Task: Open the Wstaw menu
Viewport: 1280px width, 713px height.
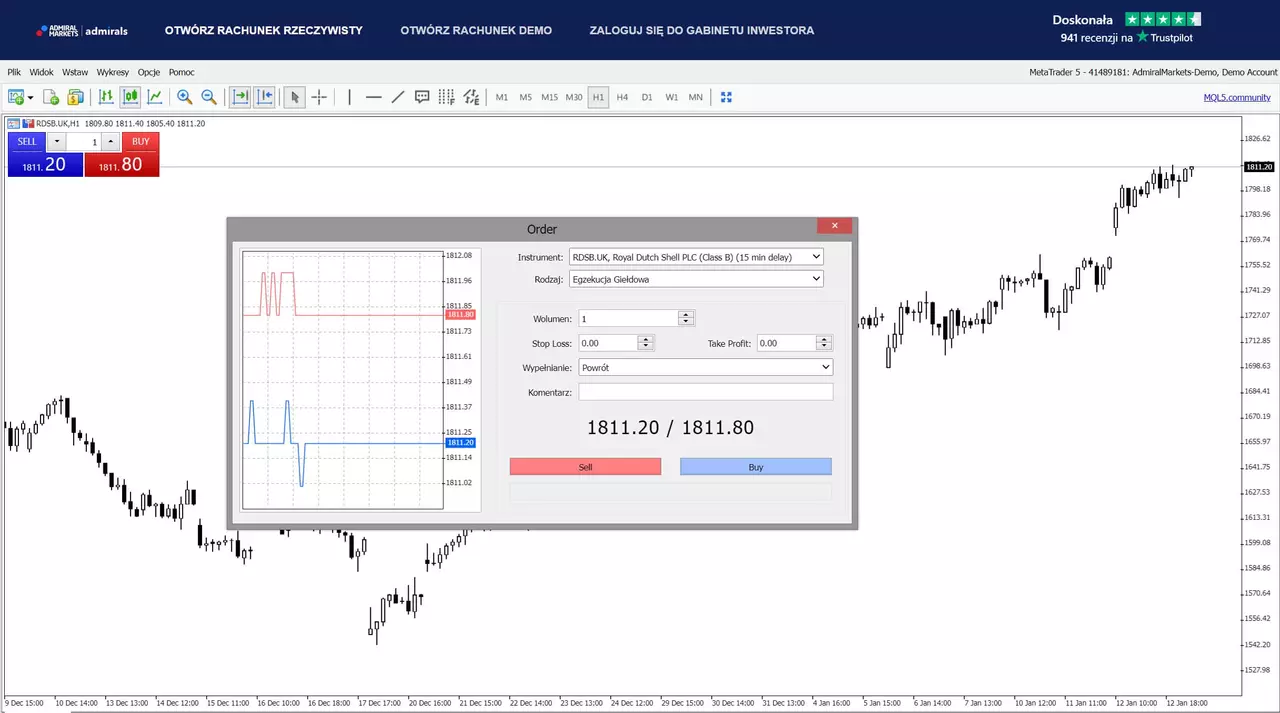Action: tap(75, 72)
